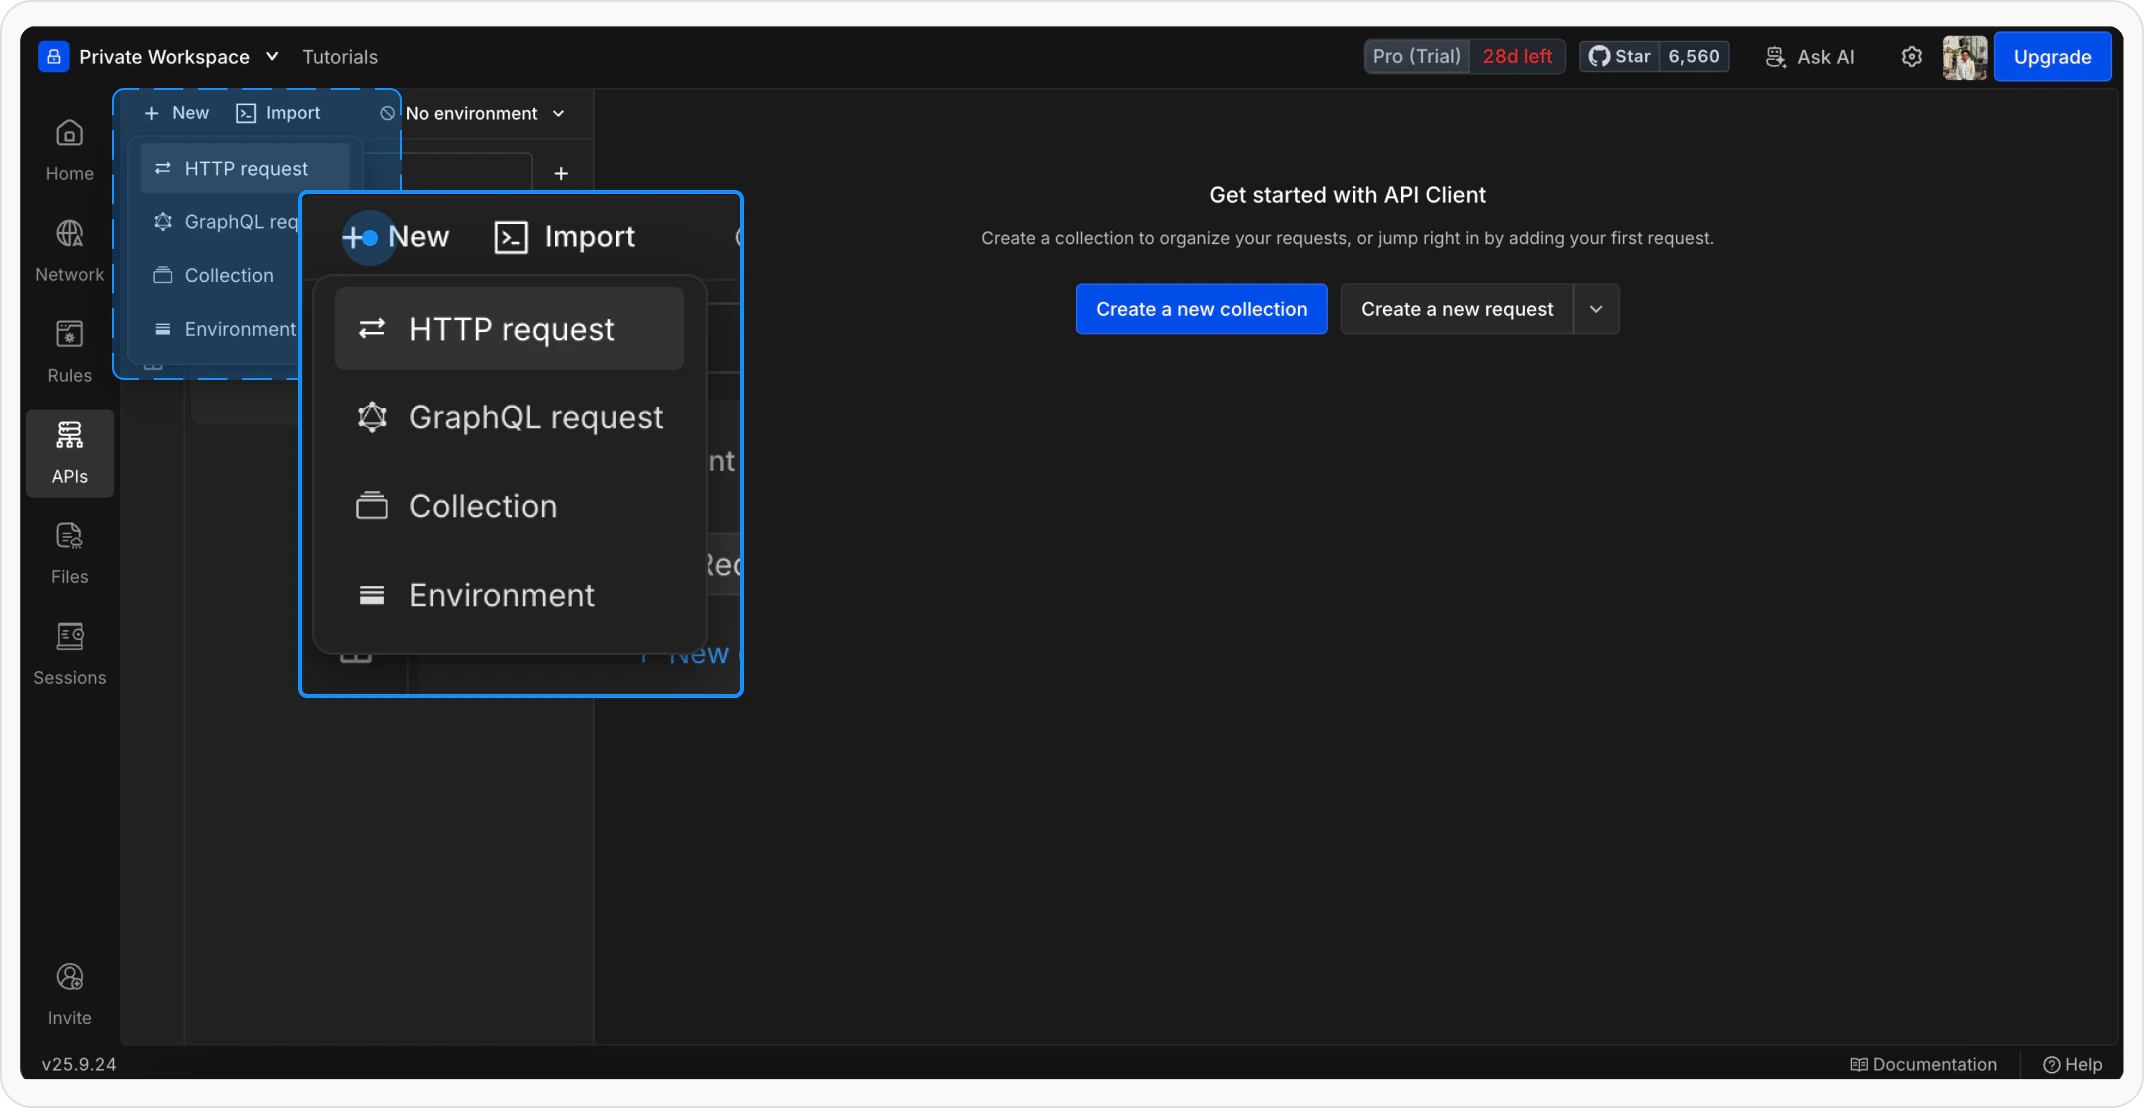Viewport: 2144px width, 1108px height.
Task: Open the Create a new request dropdown arrow
Action: coord(1596,309)
